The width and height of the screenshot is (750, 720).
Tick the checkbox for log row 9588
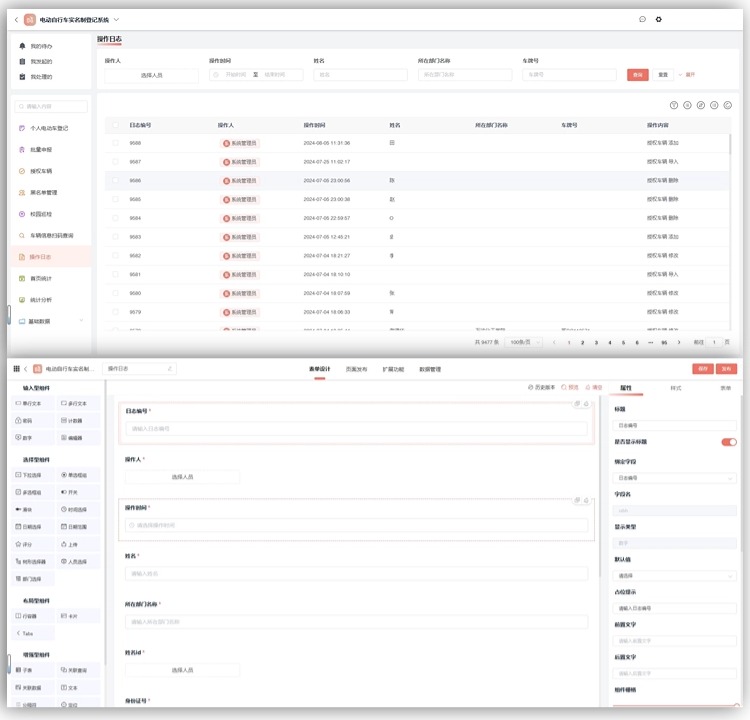(115, 143)
